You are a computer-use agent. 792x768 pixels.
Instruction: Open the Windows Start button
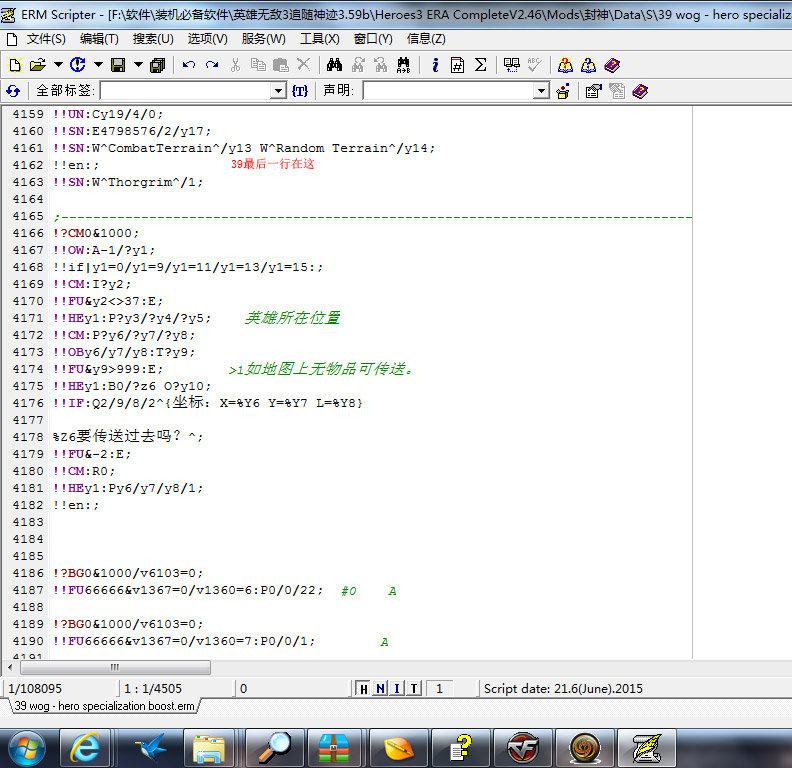26,748
